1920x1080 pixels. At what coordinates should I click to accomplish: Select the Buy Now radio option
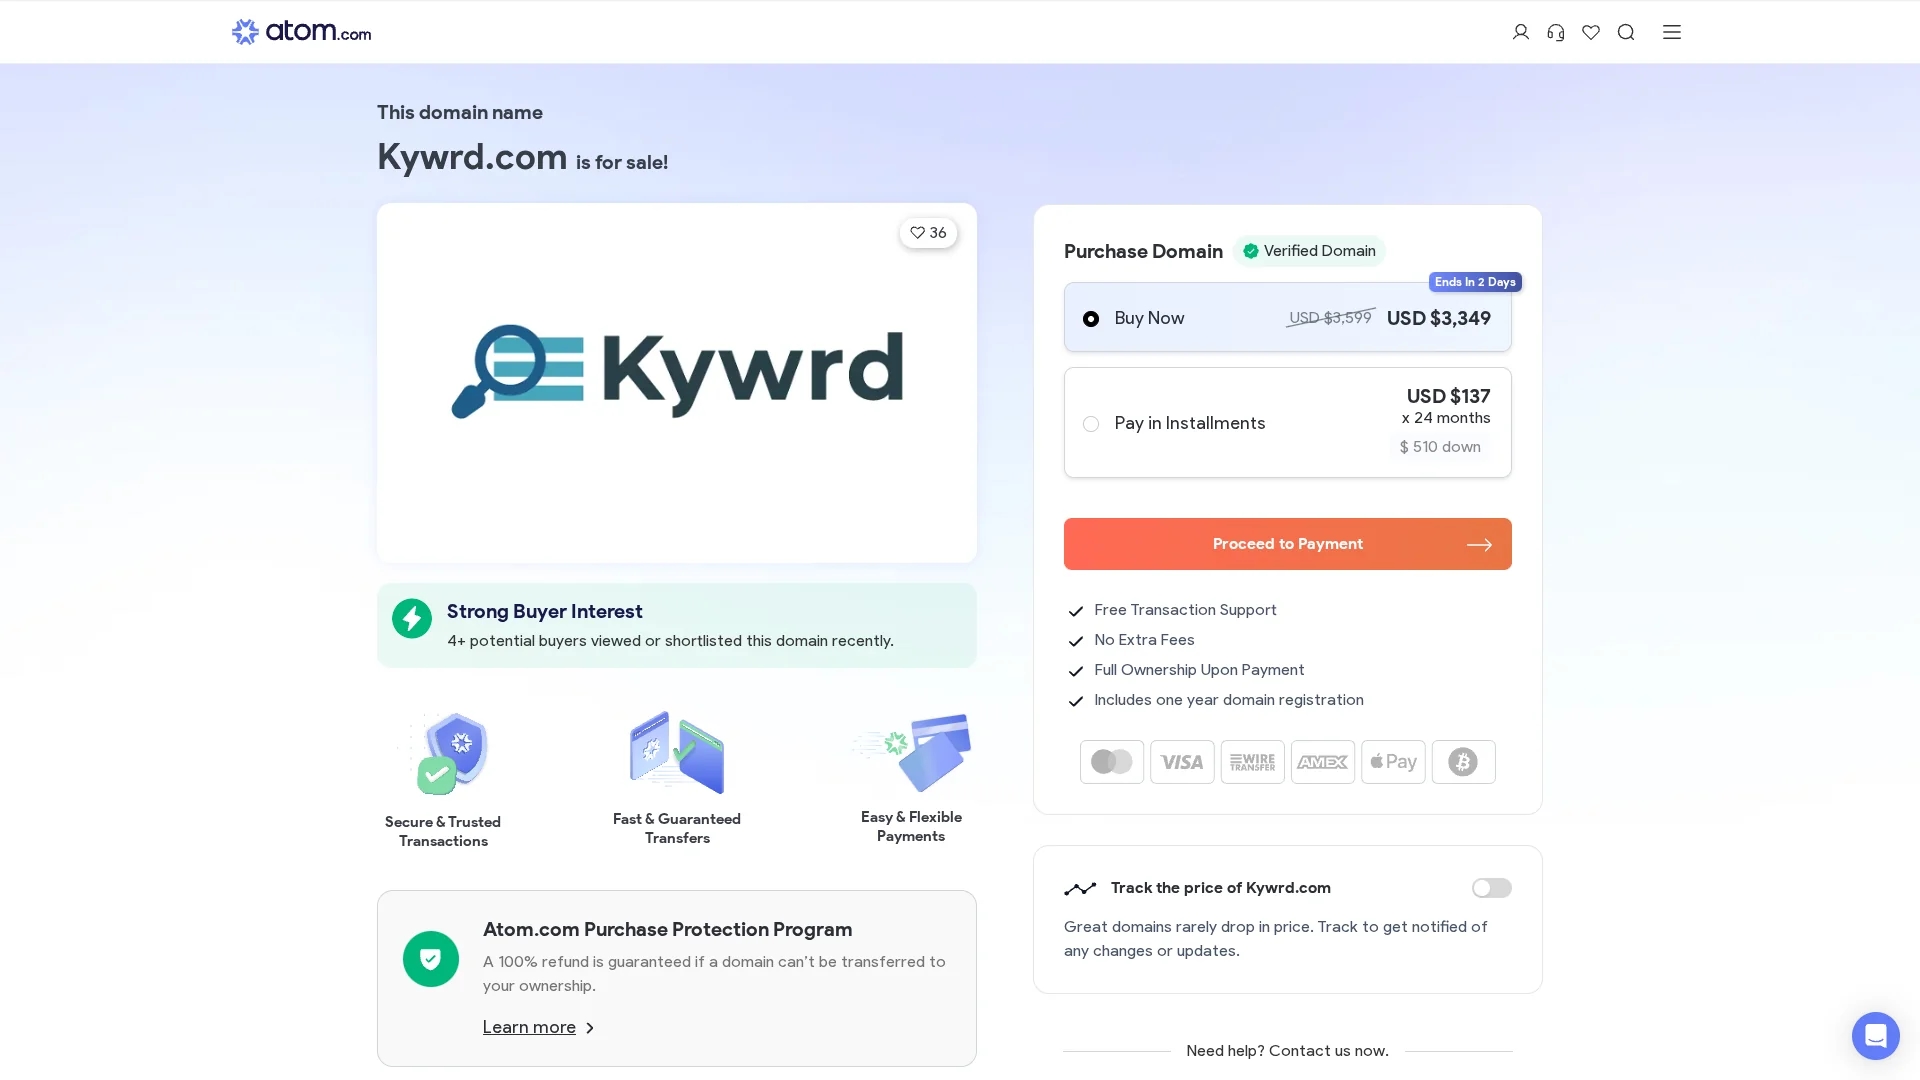[x=1091, y=319]
